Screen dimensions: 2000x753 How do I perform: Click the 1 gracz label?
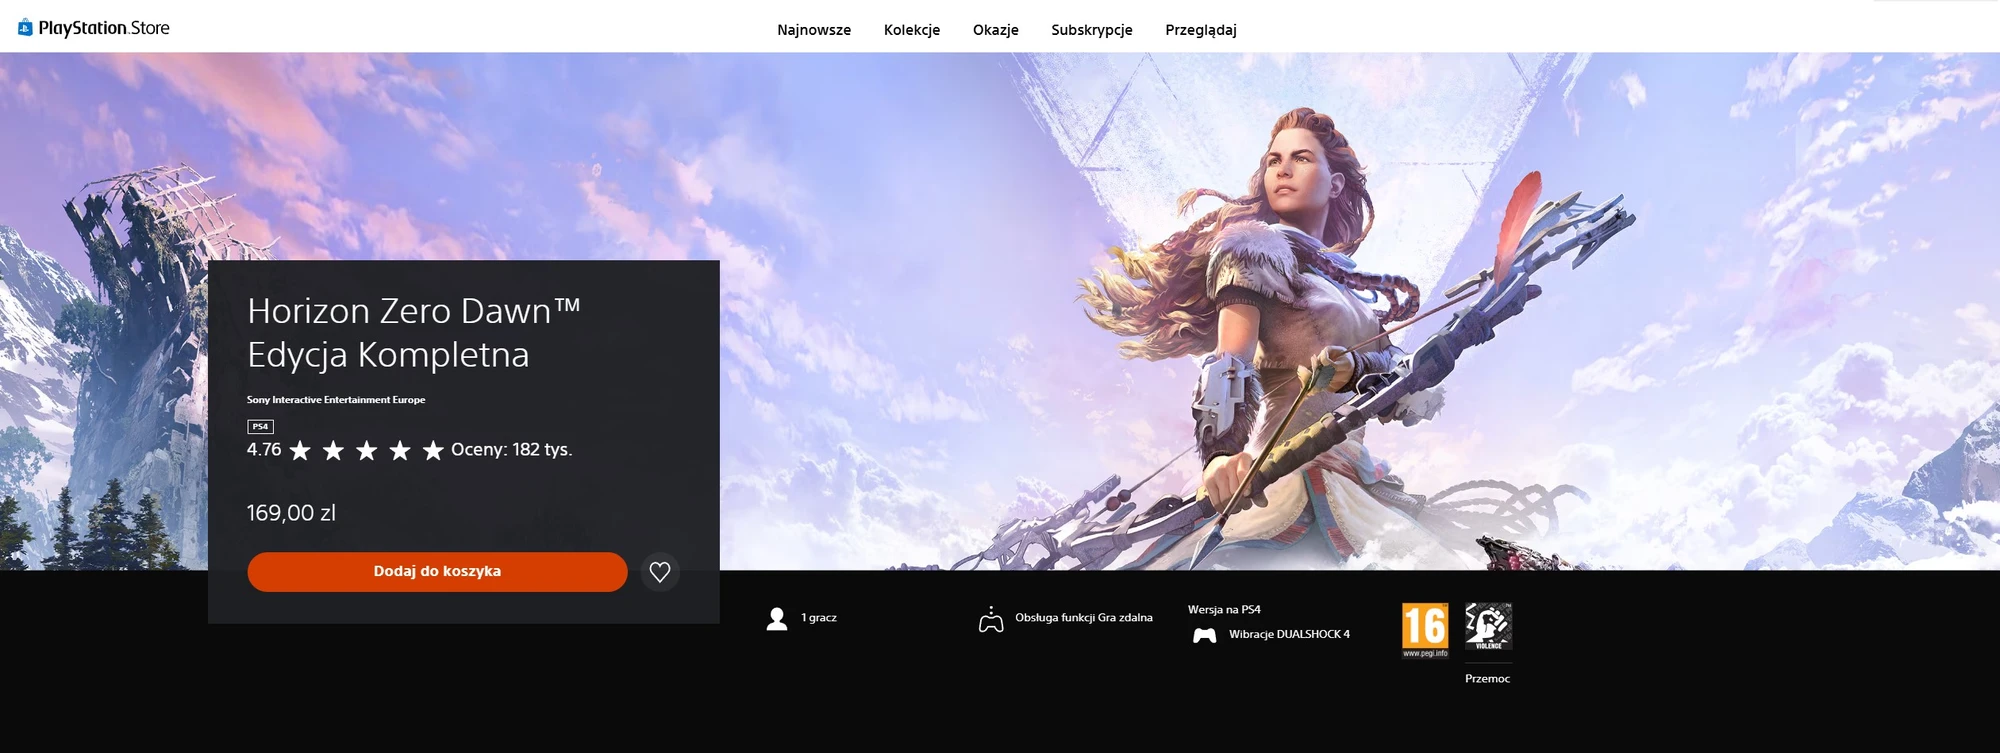(x=819, y=618)
